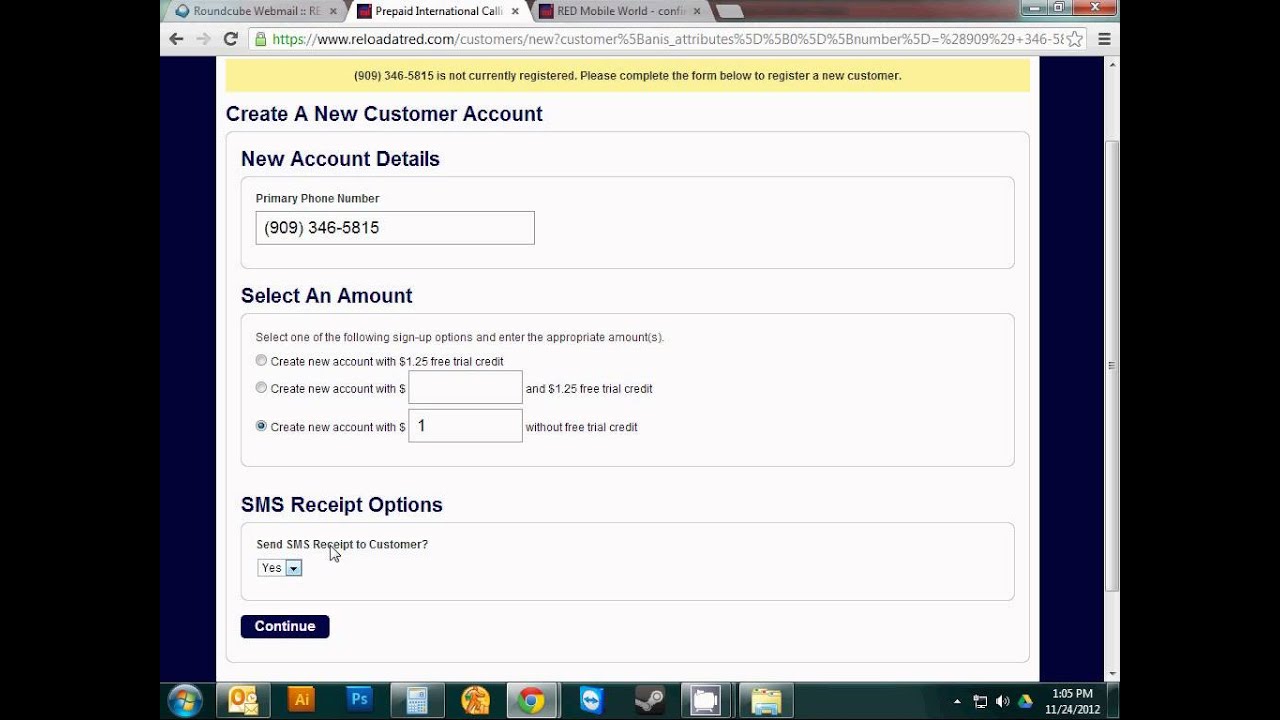
Task: Click the network tray icon
Action: [980, 701]
